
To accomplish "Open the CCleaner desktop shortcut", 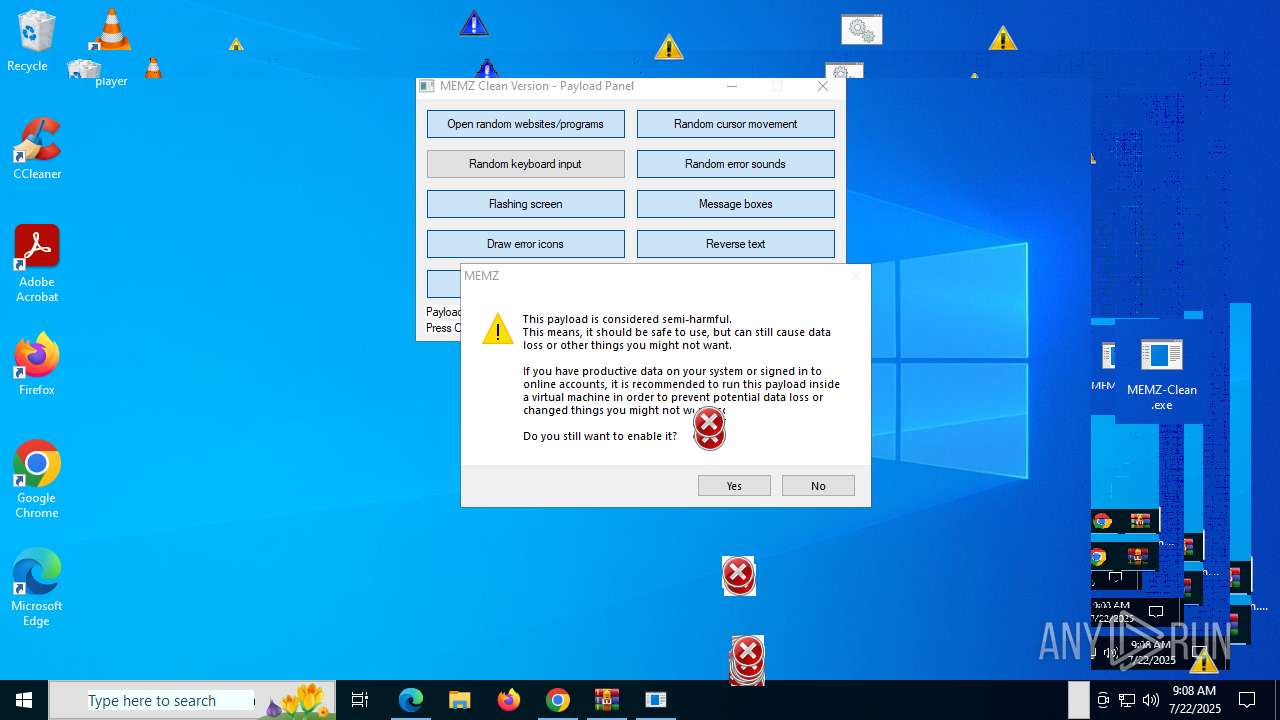I will [37, 149].
